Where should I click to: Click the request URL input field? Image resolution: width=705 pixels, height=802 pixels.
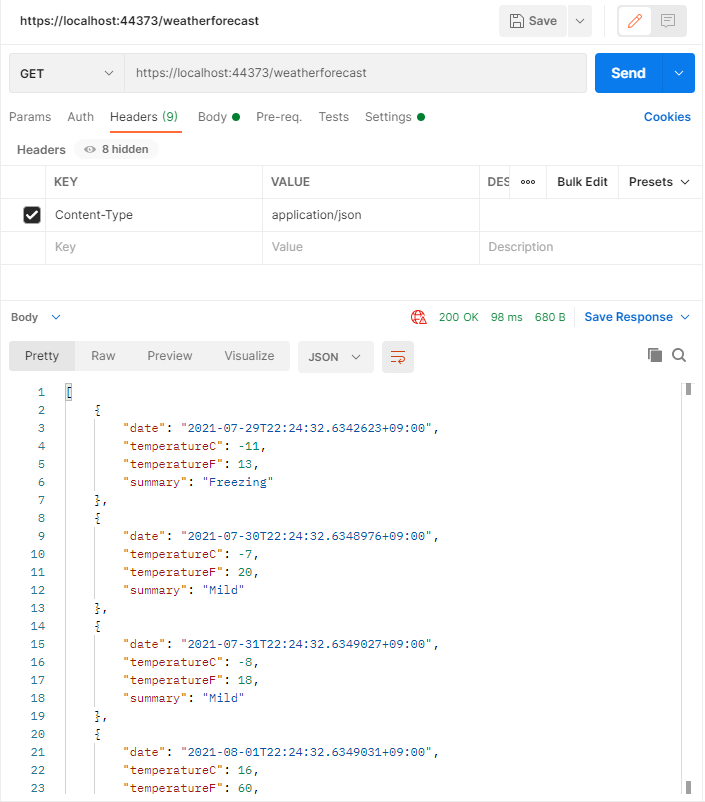[x=356, y=73]
